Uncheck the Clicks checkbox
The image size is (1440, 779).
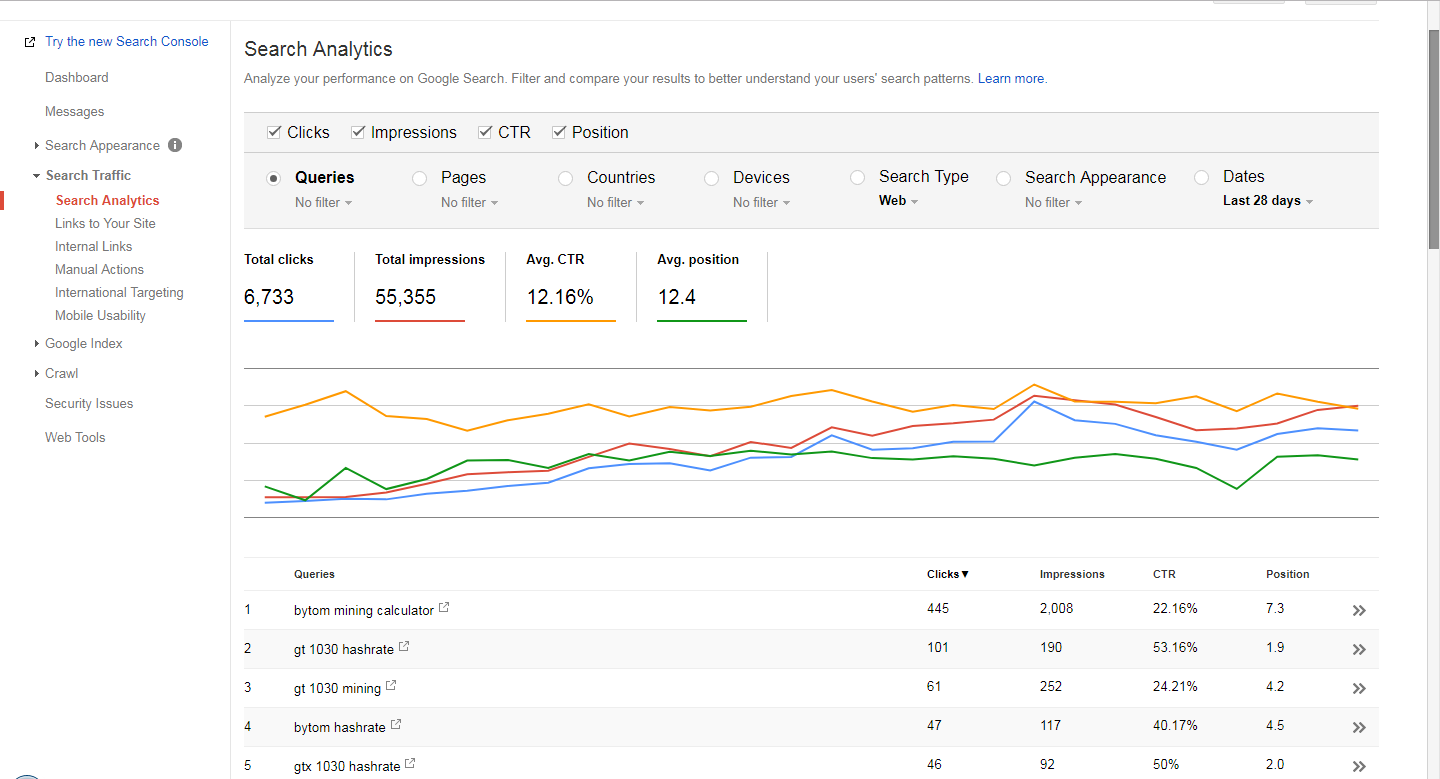coord(274,132)
